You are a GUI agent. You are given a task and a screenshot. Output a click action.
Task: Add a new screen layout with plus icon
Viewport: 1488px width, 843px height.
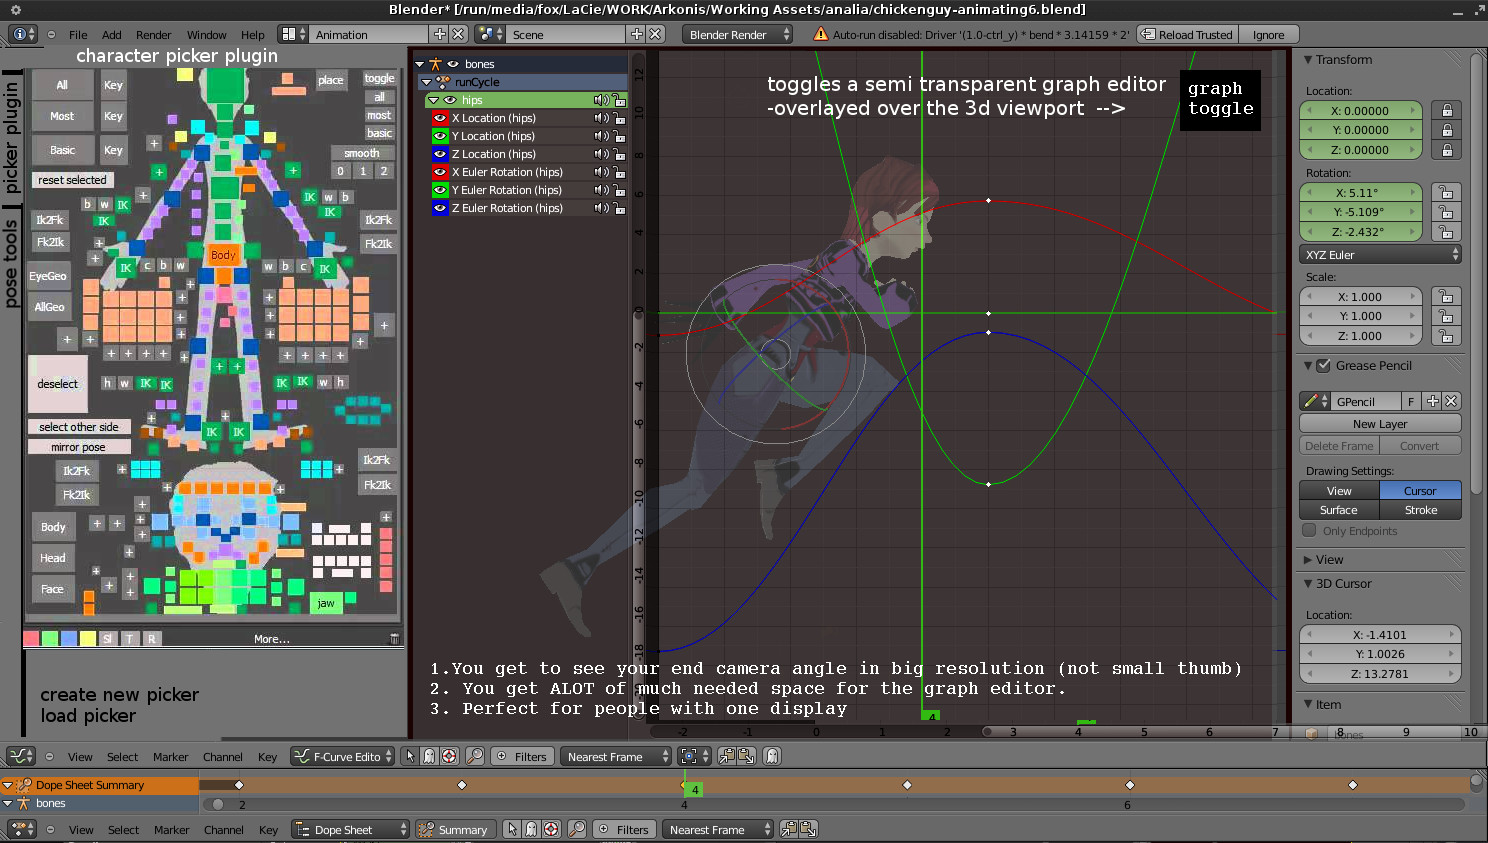click(439, 34)
